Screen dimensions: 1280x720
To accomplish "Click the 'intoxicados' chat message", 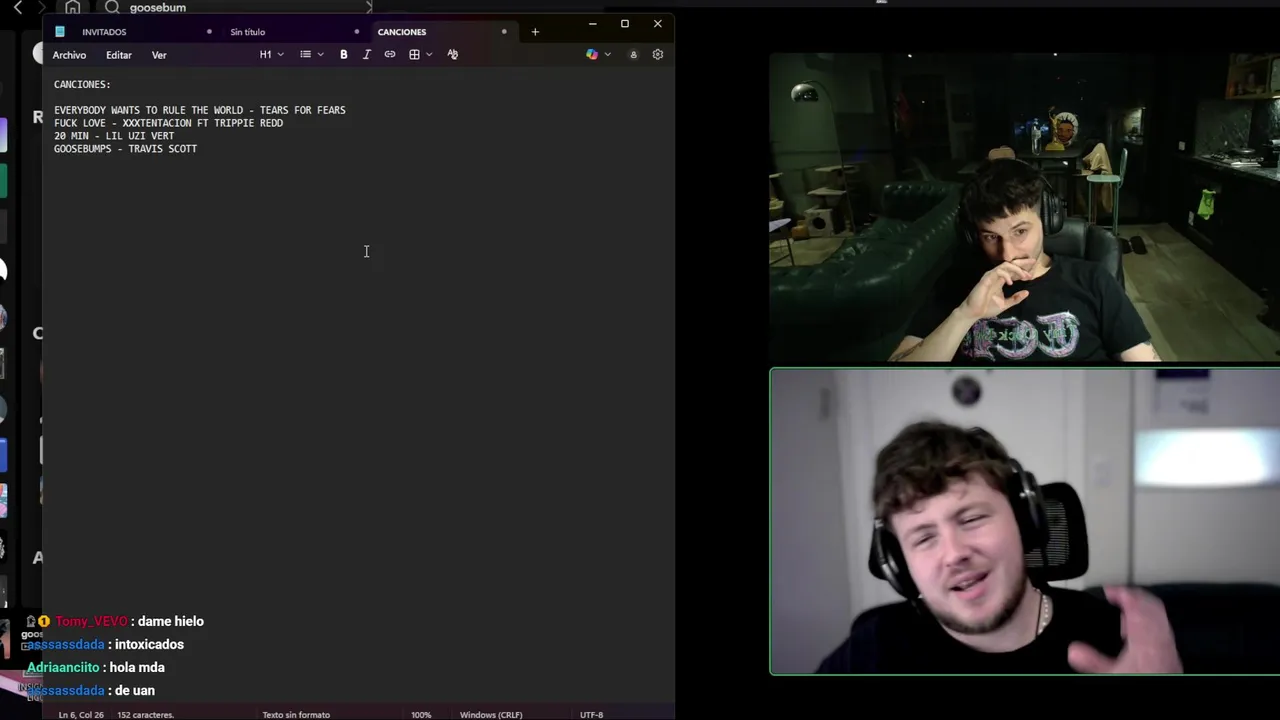I will 149,644.
